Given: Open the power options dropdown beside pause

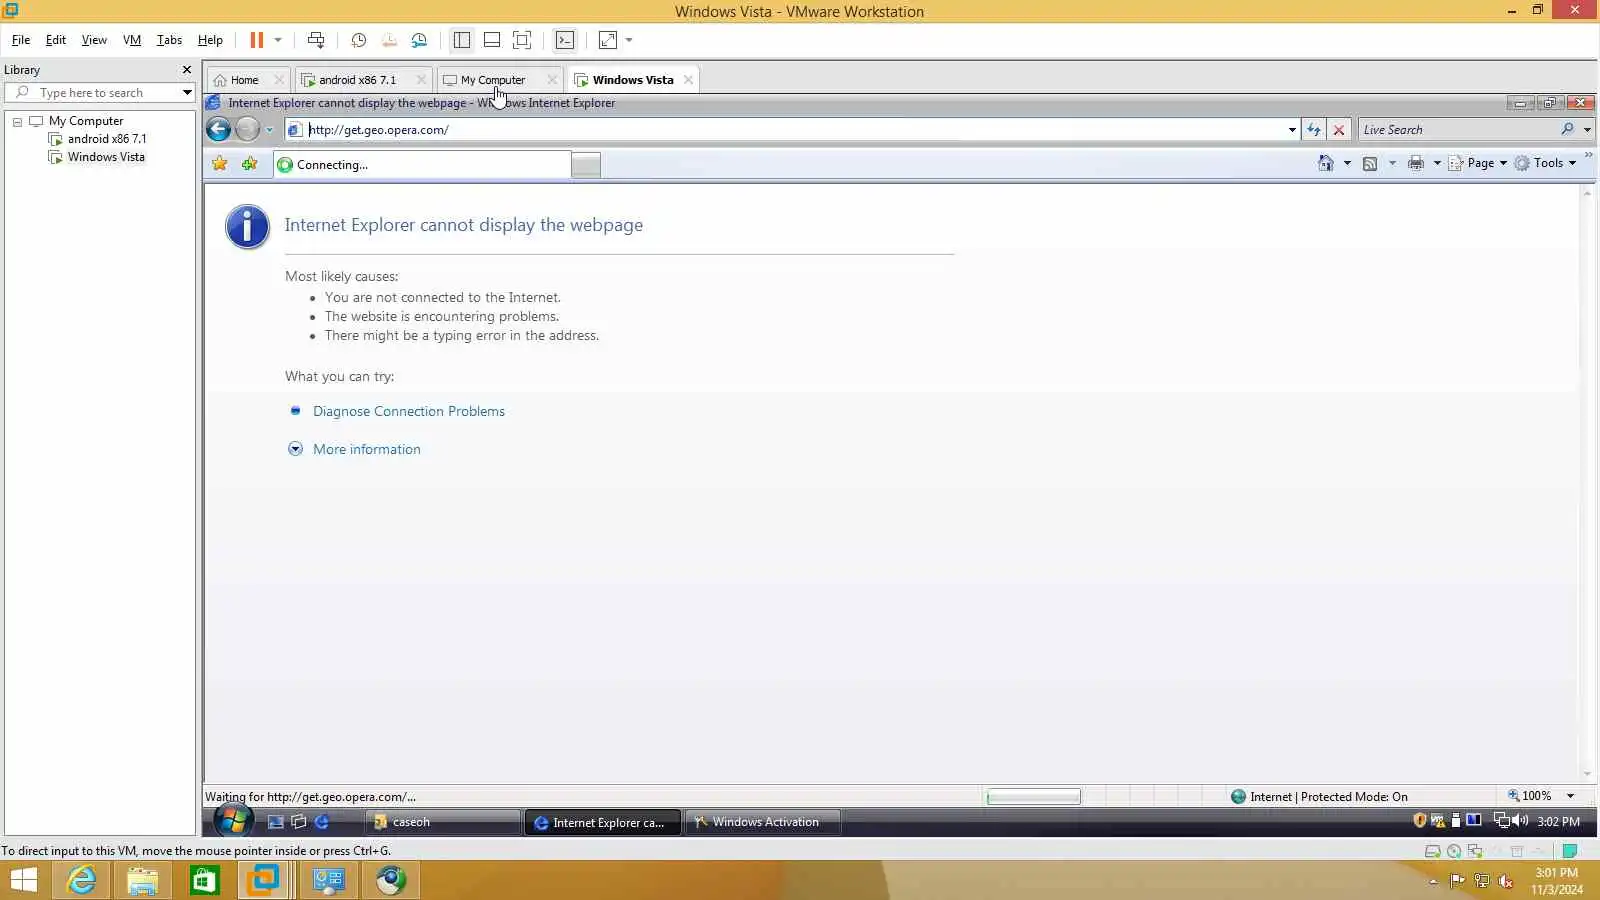Looking at the screenshot, I should coord(278,40).
